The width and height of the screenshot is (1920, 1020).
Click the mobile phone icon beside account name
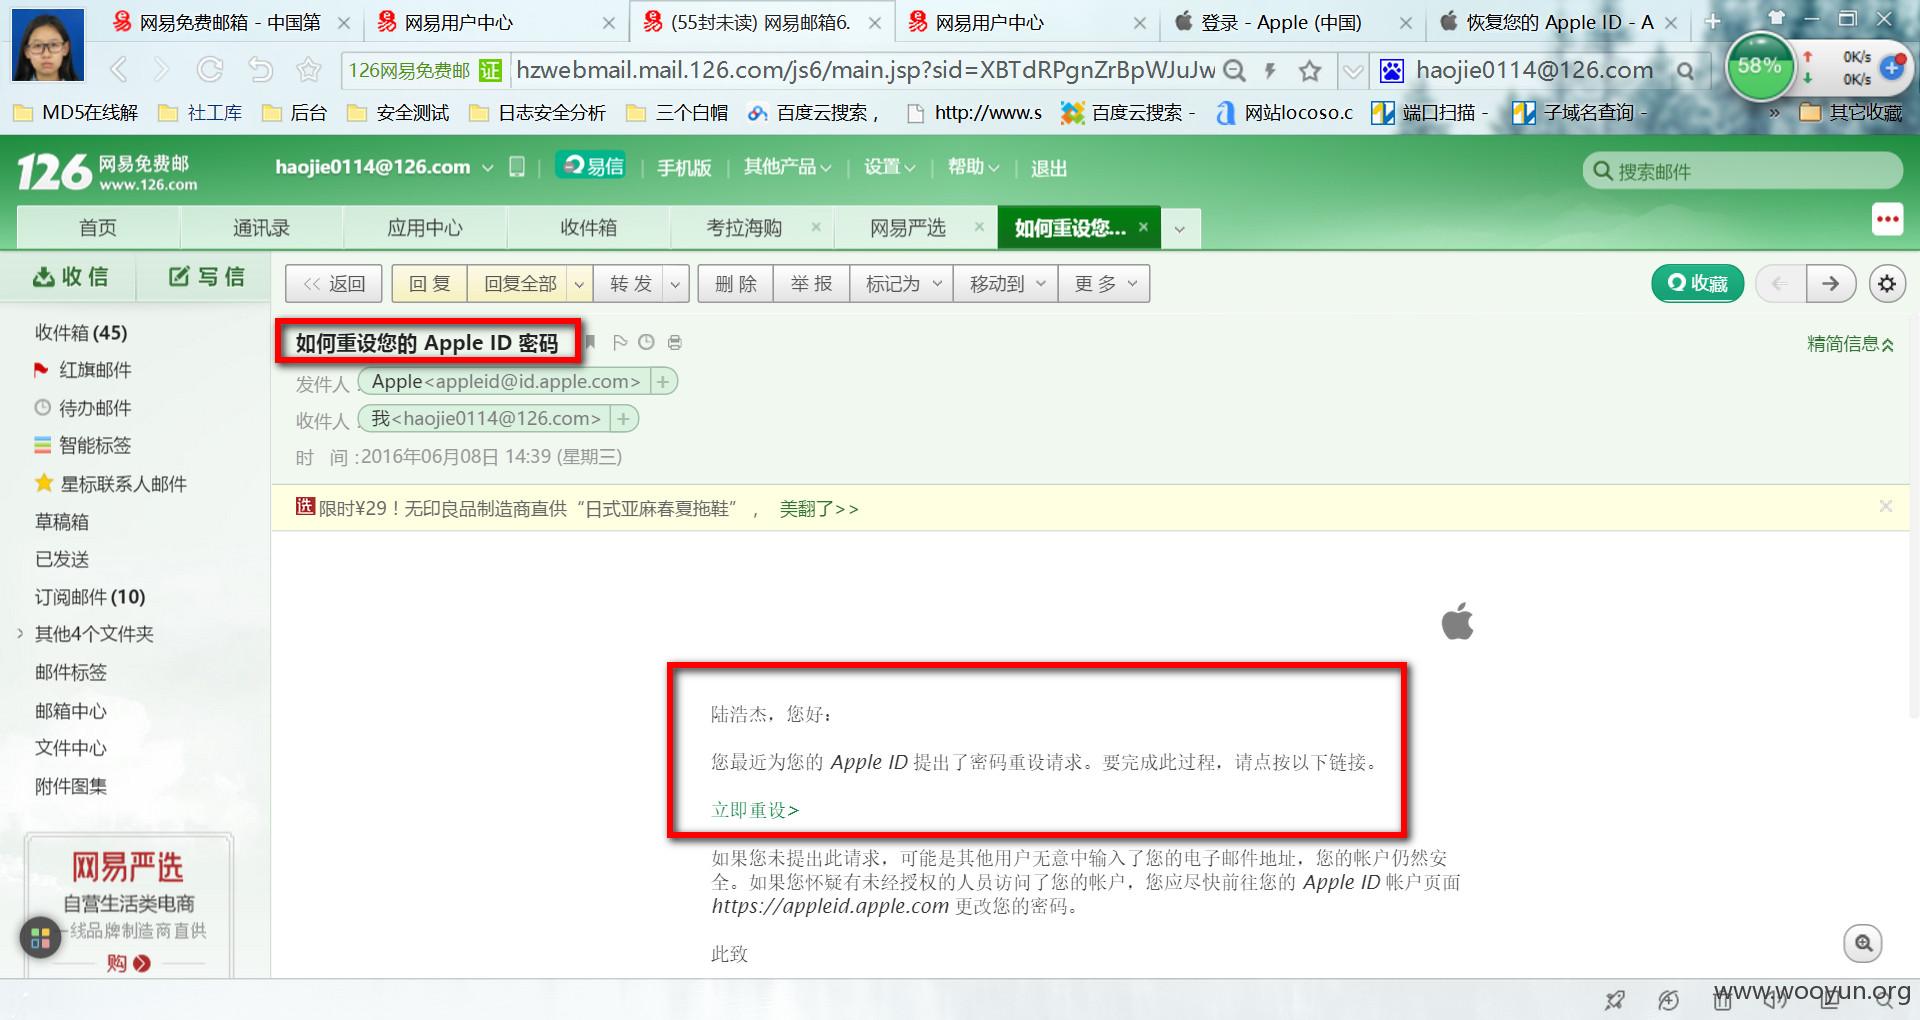click(517, 167)
